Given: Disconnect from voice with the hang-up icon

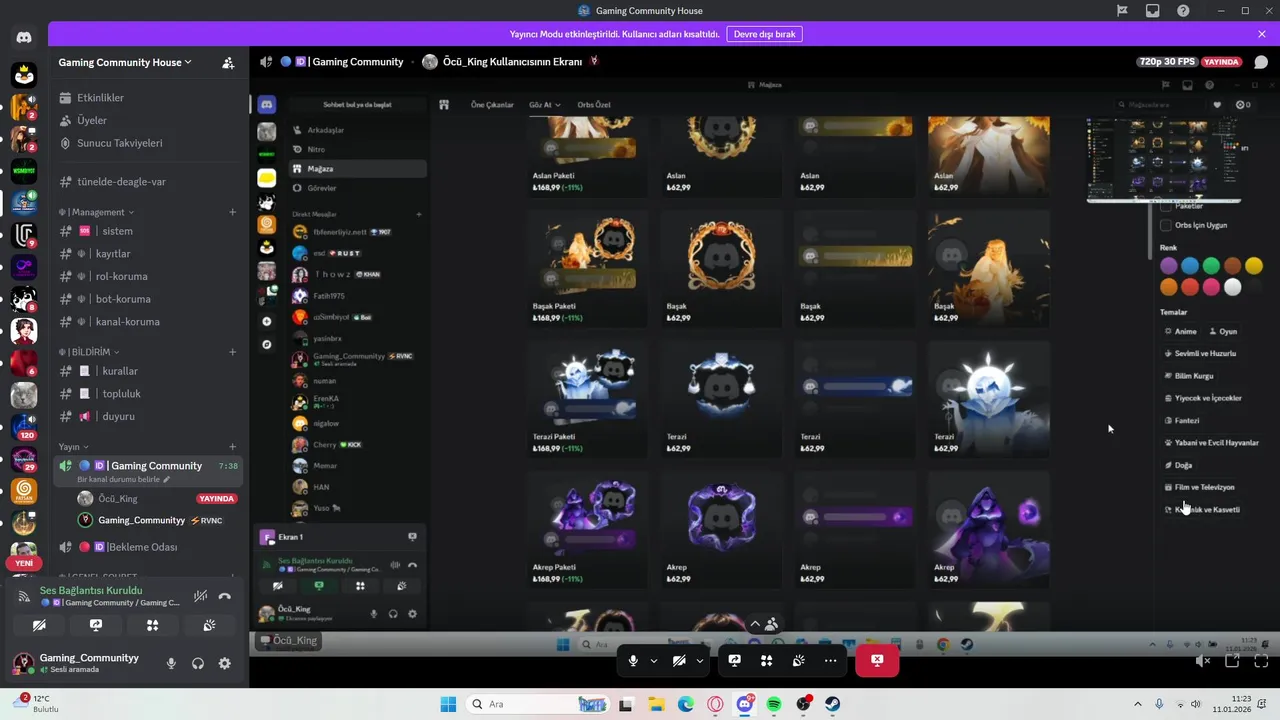Looking at the screenshot, I should [225, 596].
